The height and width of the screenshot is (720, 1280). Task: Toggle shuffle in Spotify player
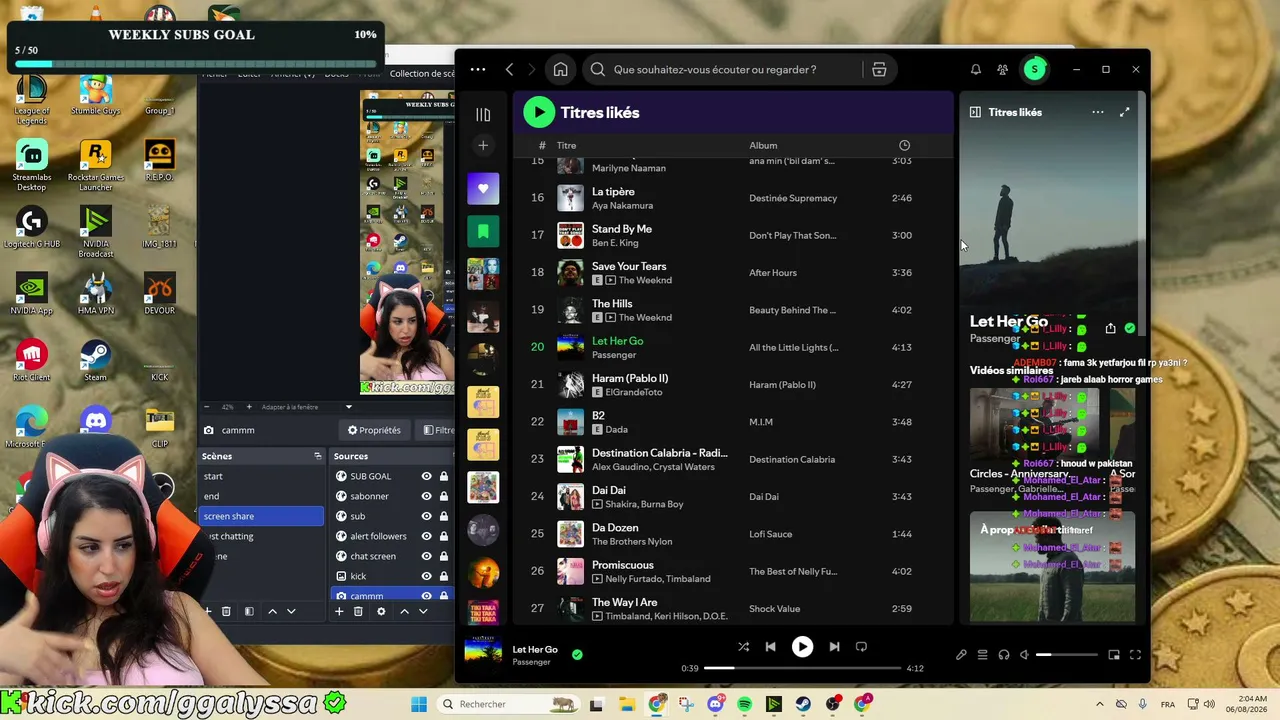tap(743, 647)
